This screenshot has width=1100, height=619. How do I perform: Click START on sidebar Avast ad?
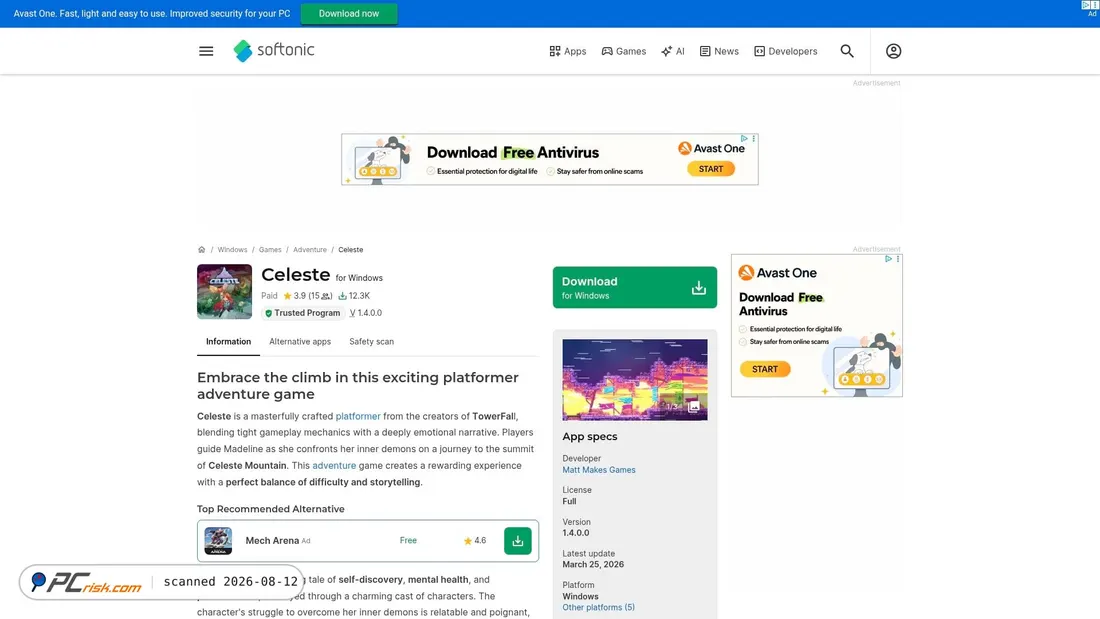coord(765,369)
